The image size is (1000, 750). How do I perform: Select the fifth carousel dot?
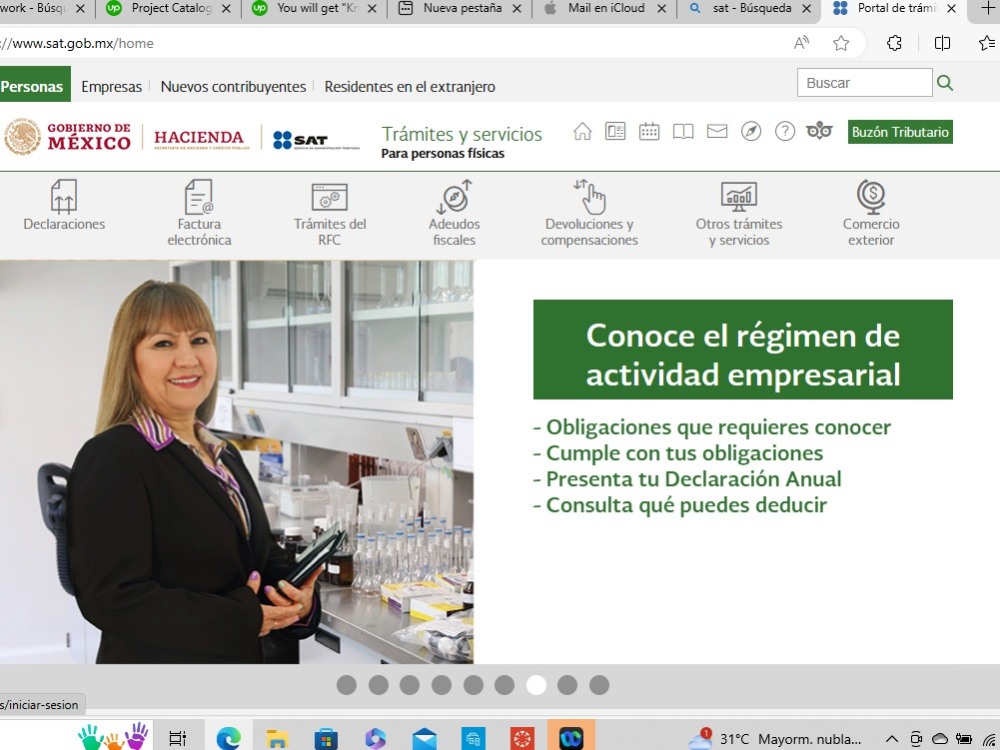473,685
